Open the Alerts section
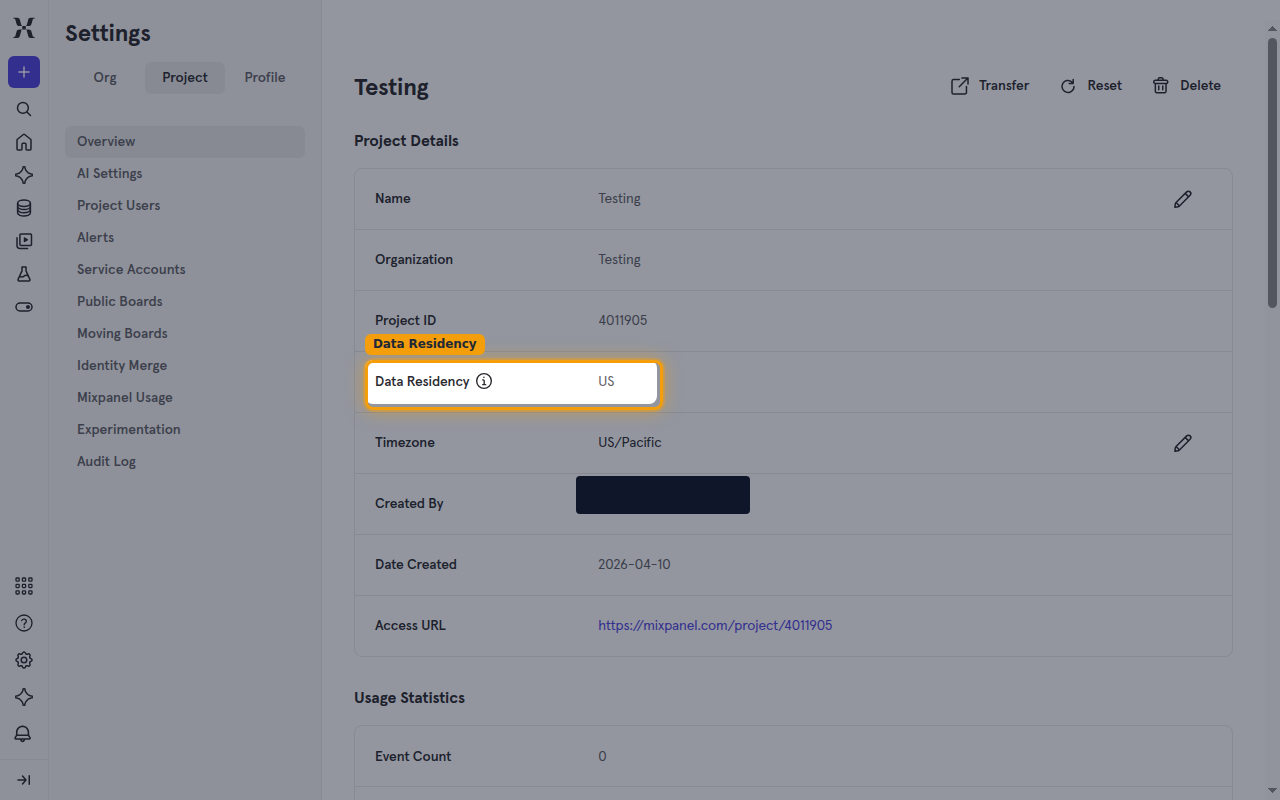 [x=185, y=238]
